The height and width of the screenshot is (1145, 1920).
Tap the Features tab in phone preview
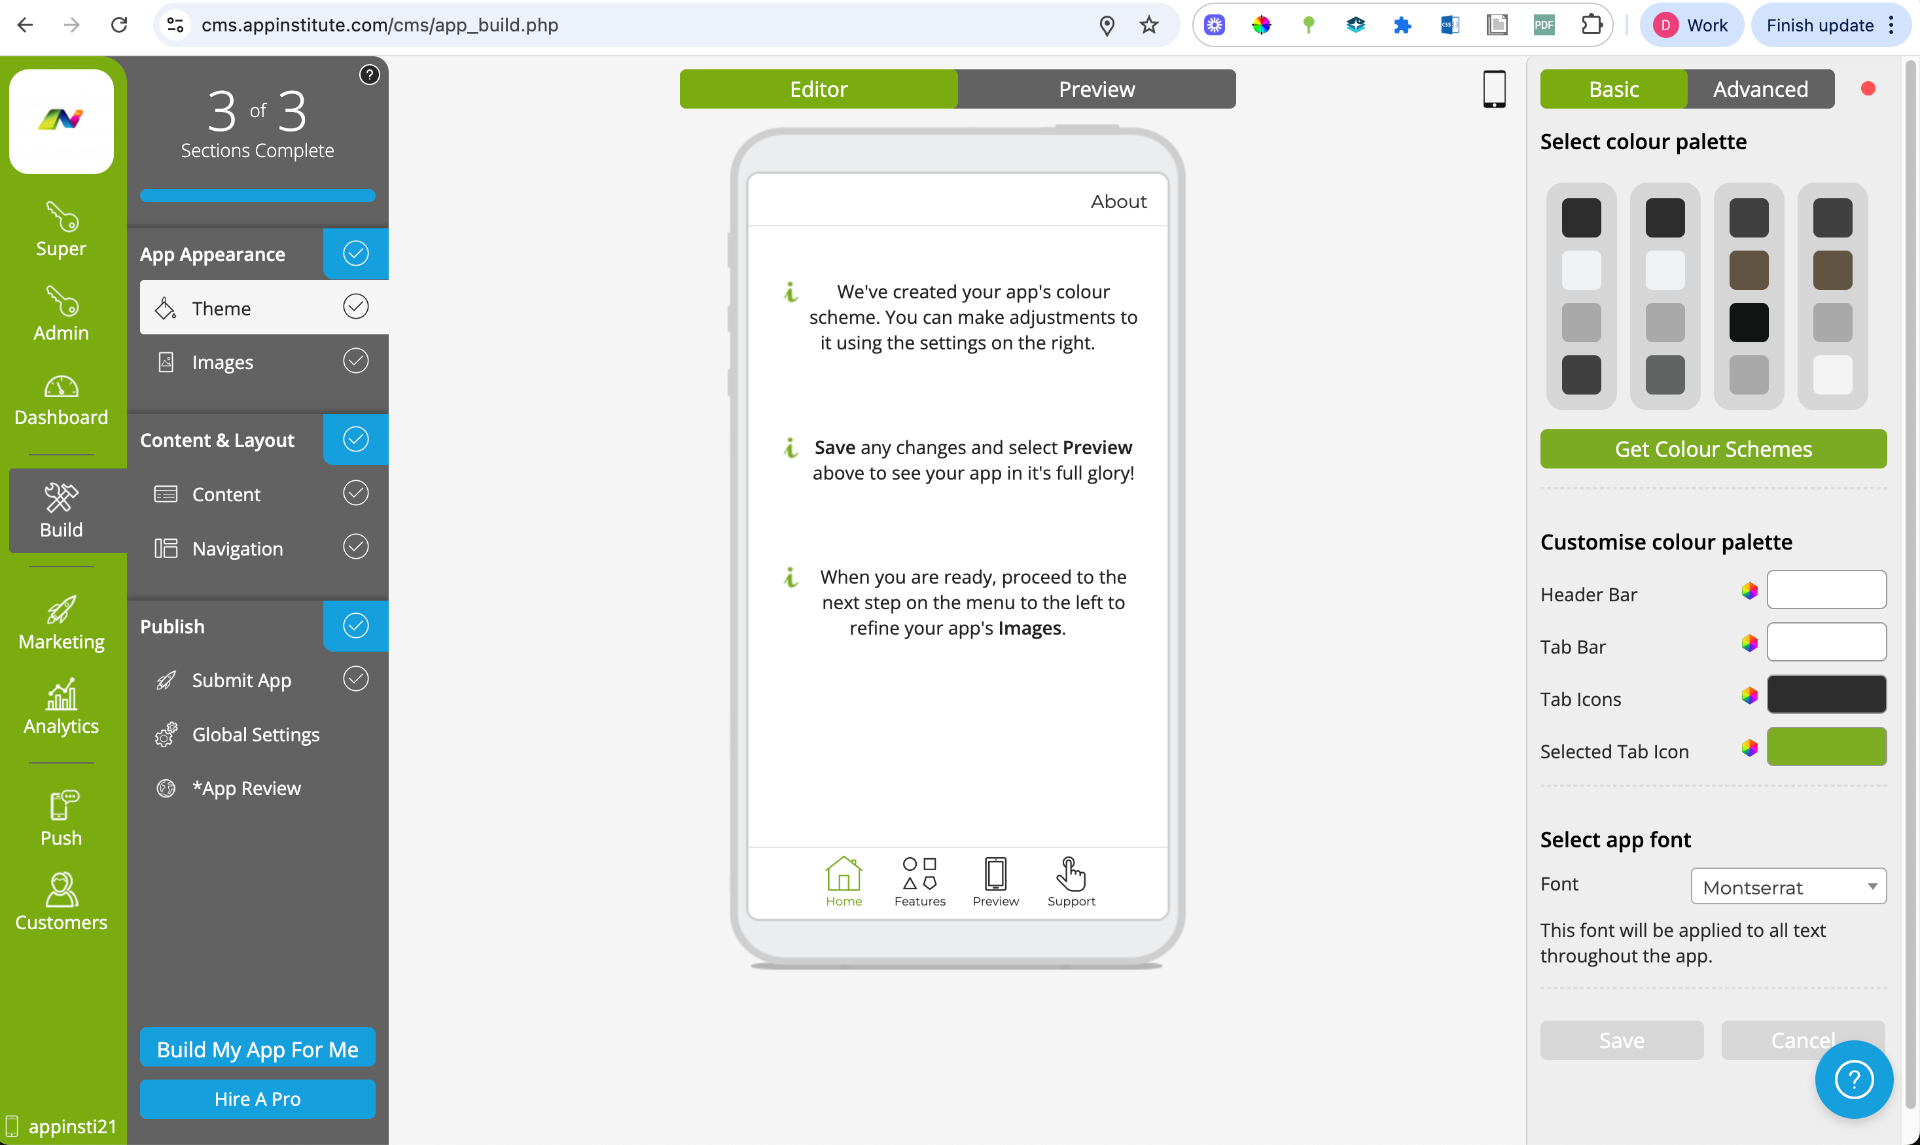[920, 882]
